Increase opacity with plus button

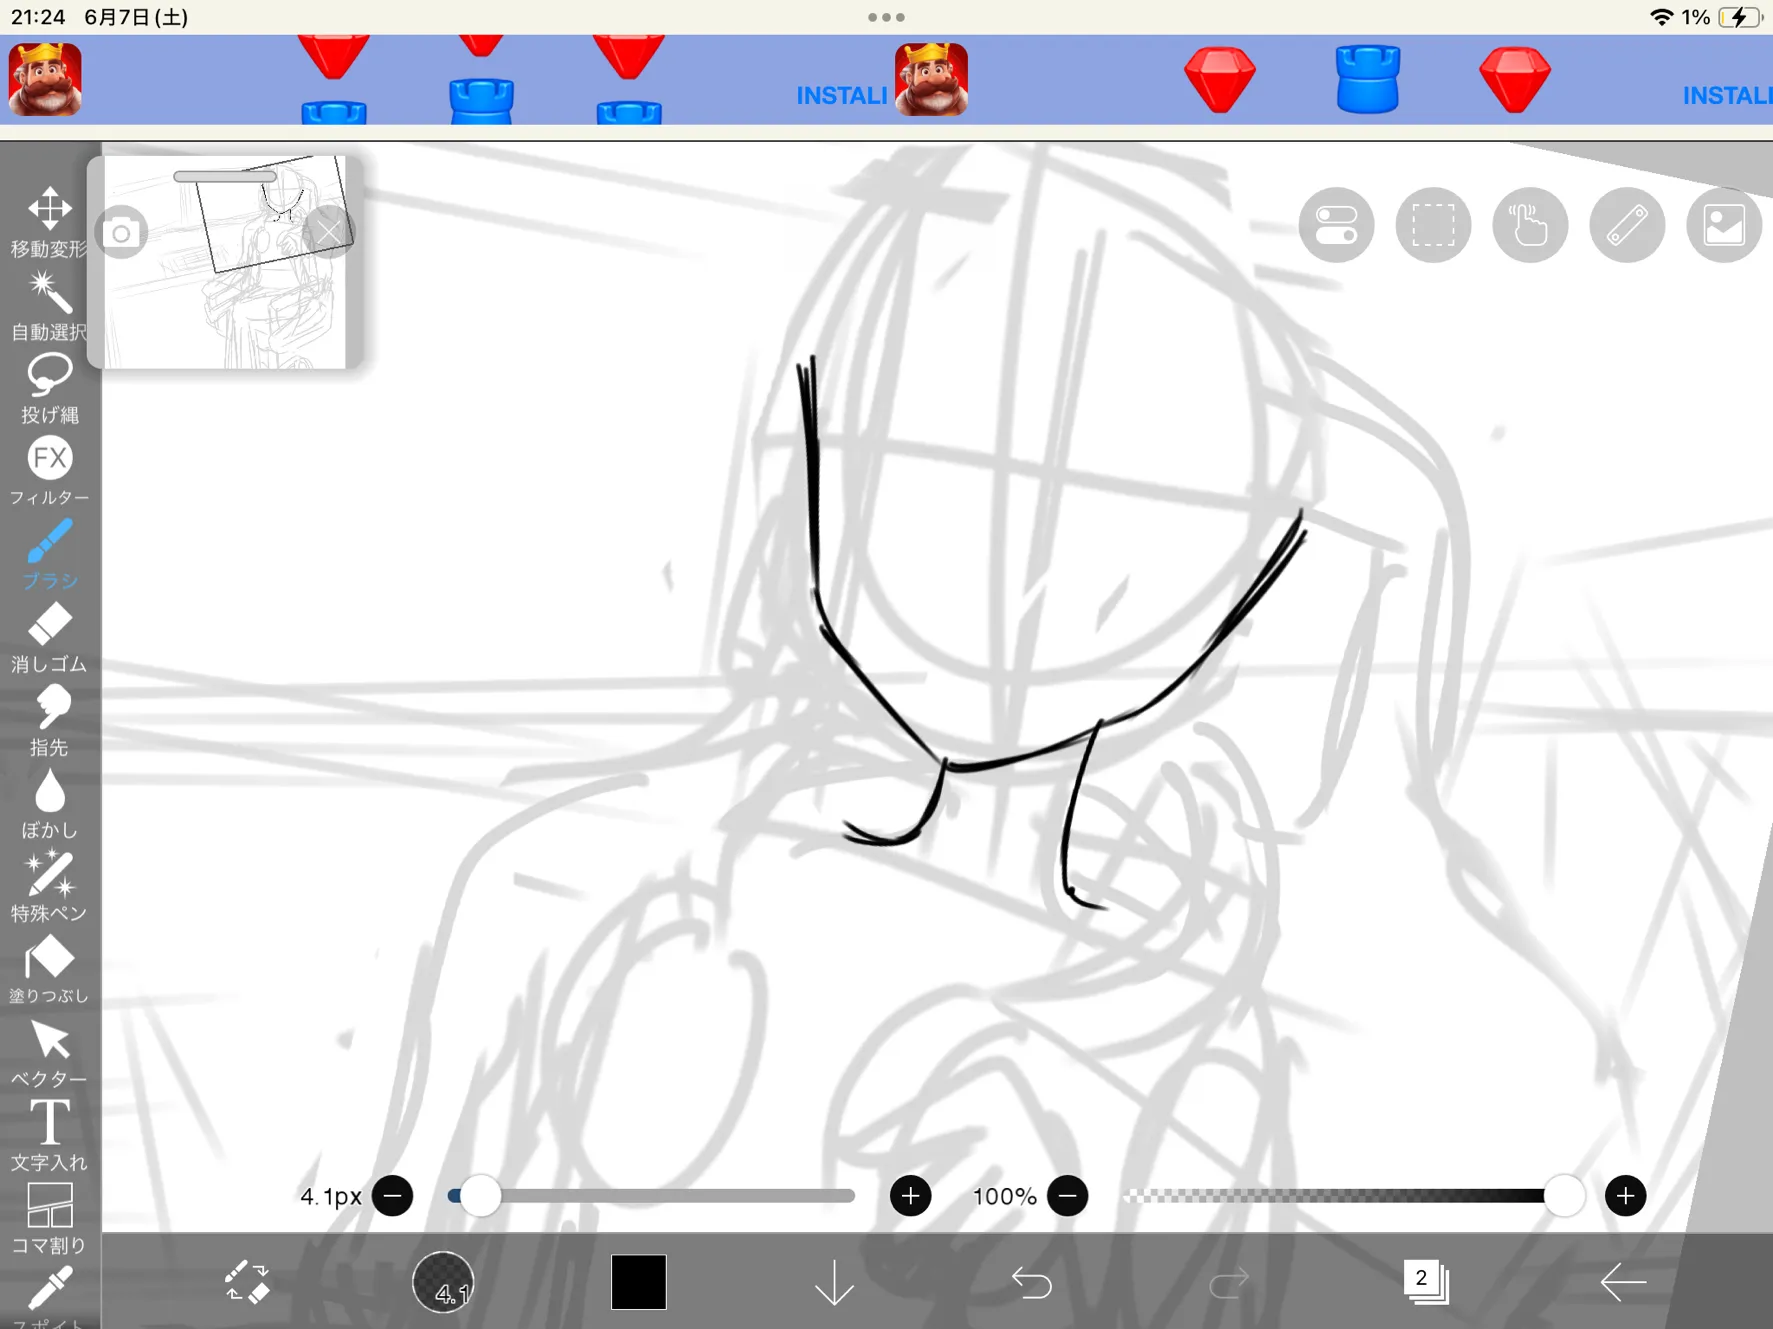coord(1625,1196)
